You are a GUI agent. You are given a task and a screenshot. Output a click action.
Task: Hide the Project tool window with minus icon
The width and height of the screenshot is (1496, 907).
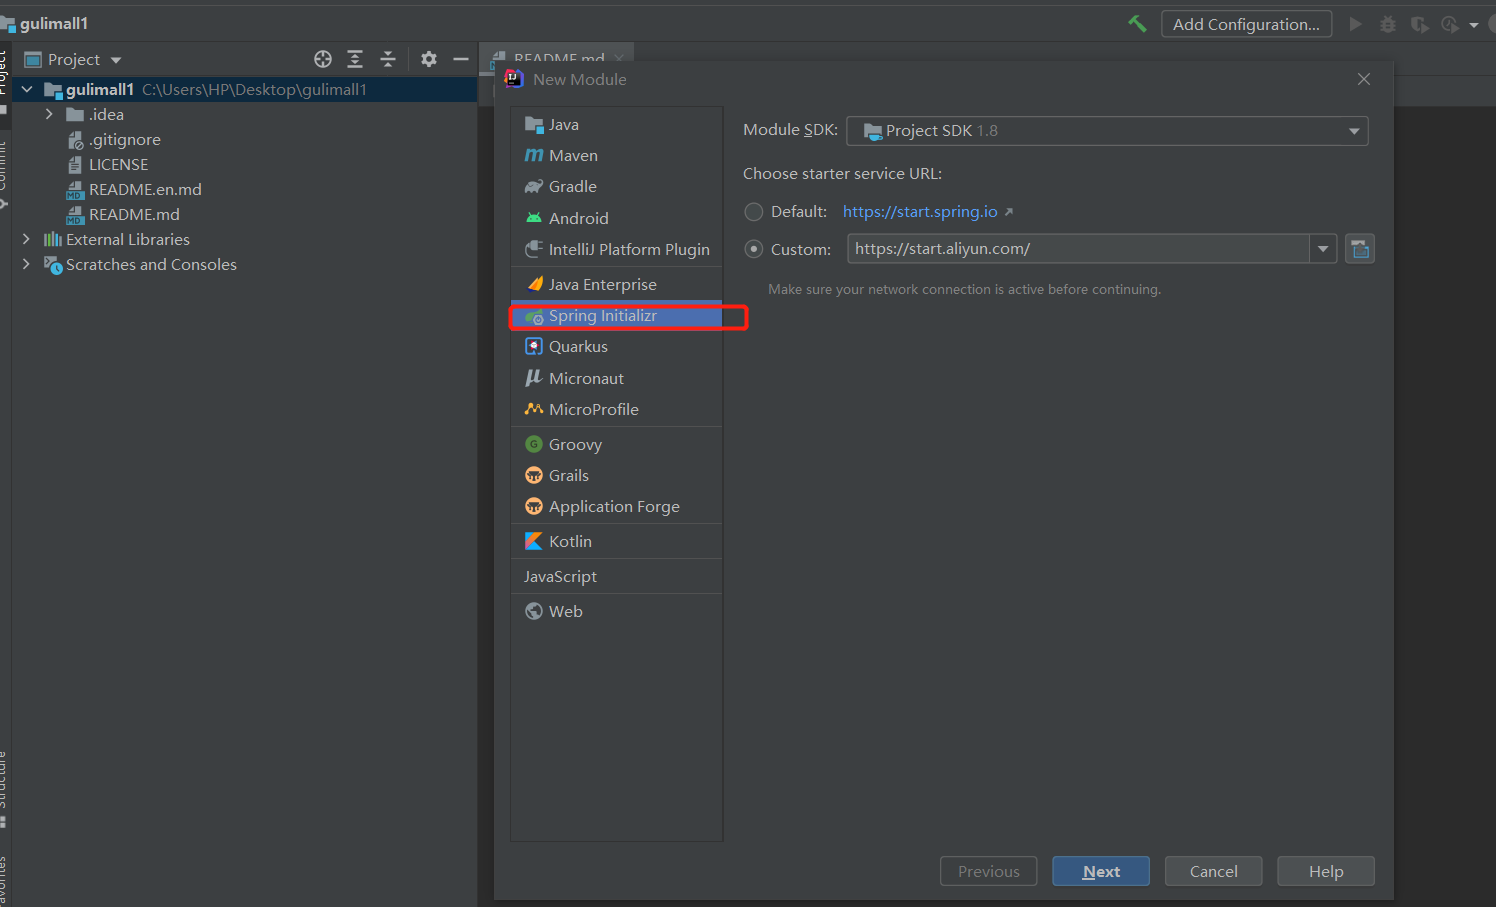[x=461, y=59]
